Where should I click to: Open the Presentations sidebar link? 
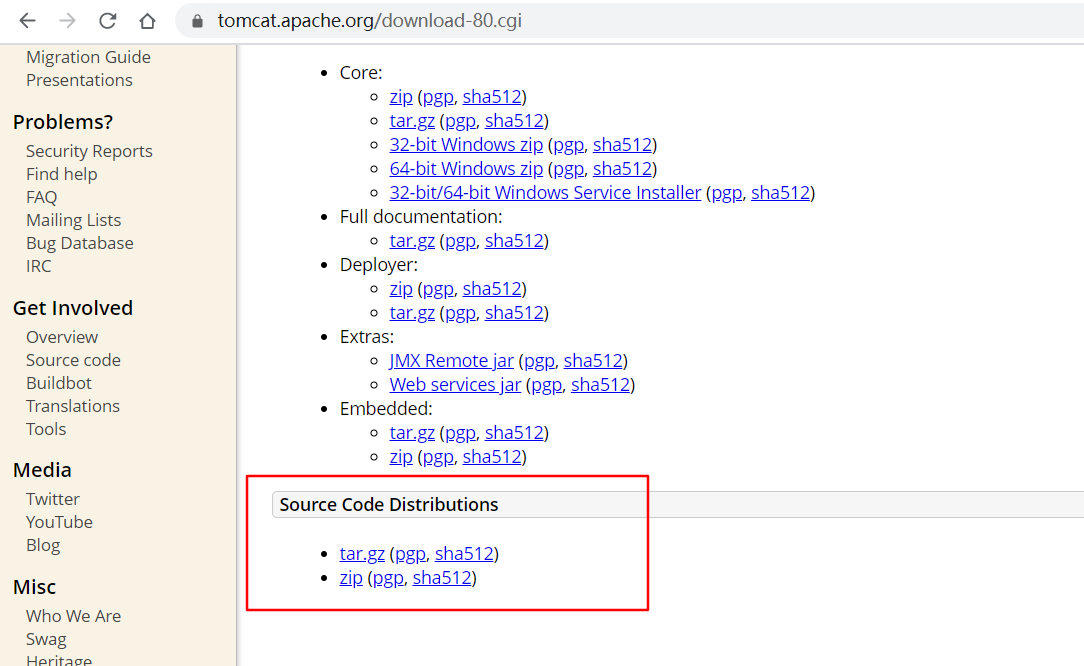point(79,80)
